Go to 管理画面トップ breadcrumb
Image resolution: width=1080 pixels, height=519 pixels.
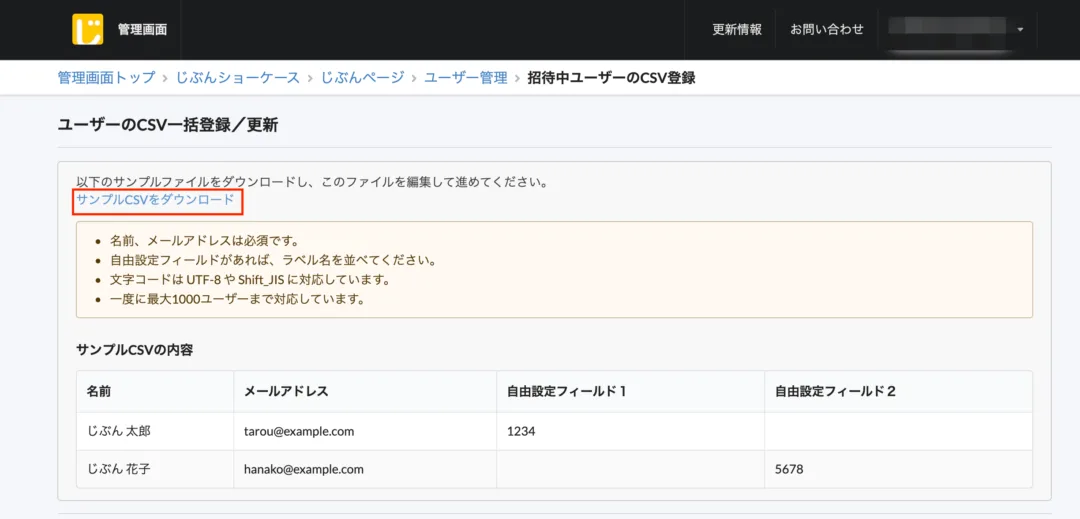coord(107,78)
